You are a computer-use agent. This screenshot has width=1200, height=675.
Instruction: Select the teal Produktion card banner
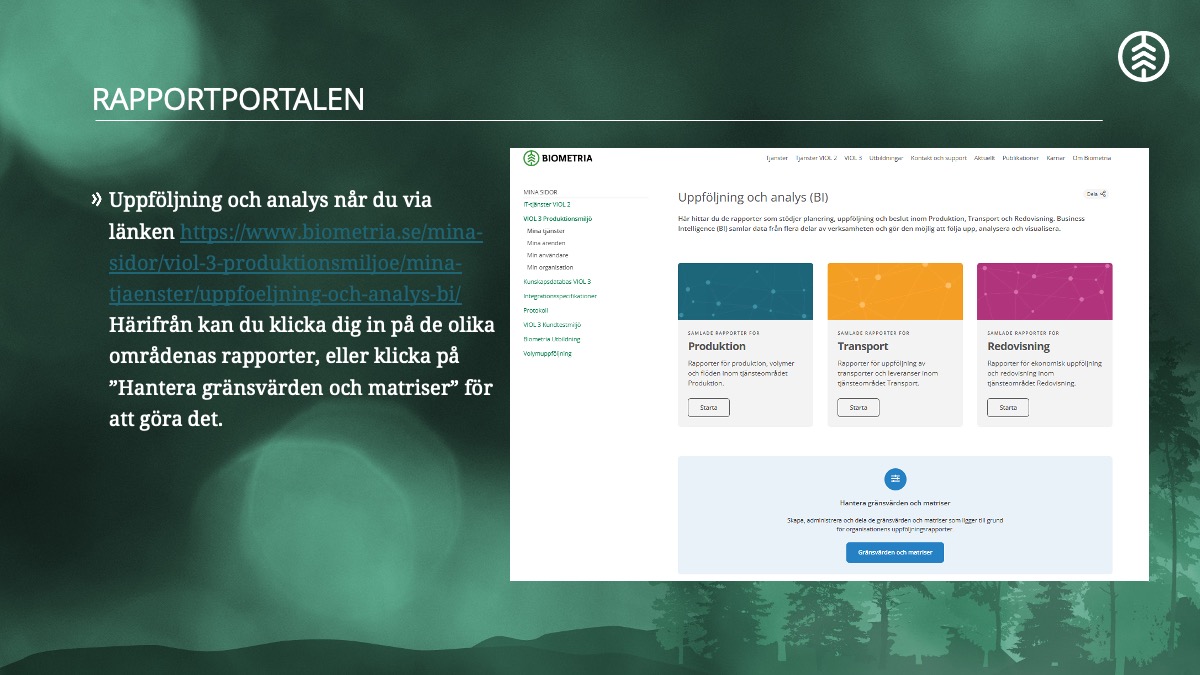click(x=745, y=291)
